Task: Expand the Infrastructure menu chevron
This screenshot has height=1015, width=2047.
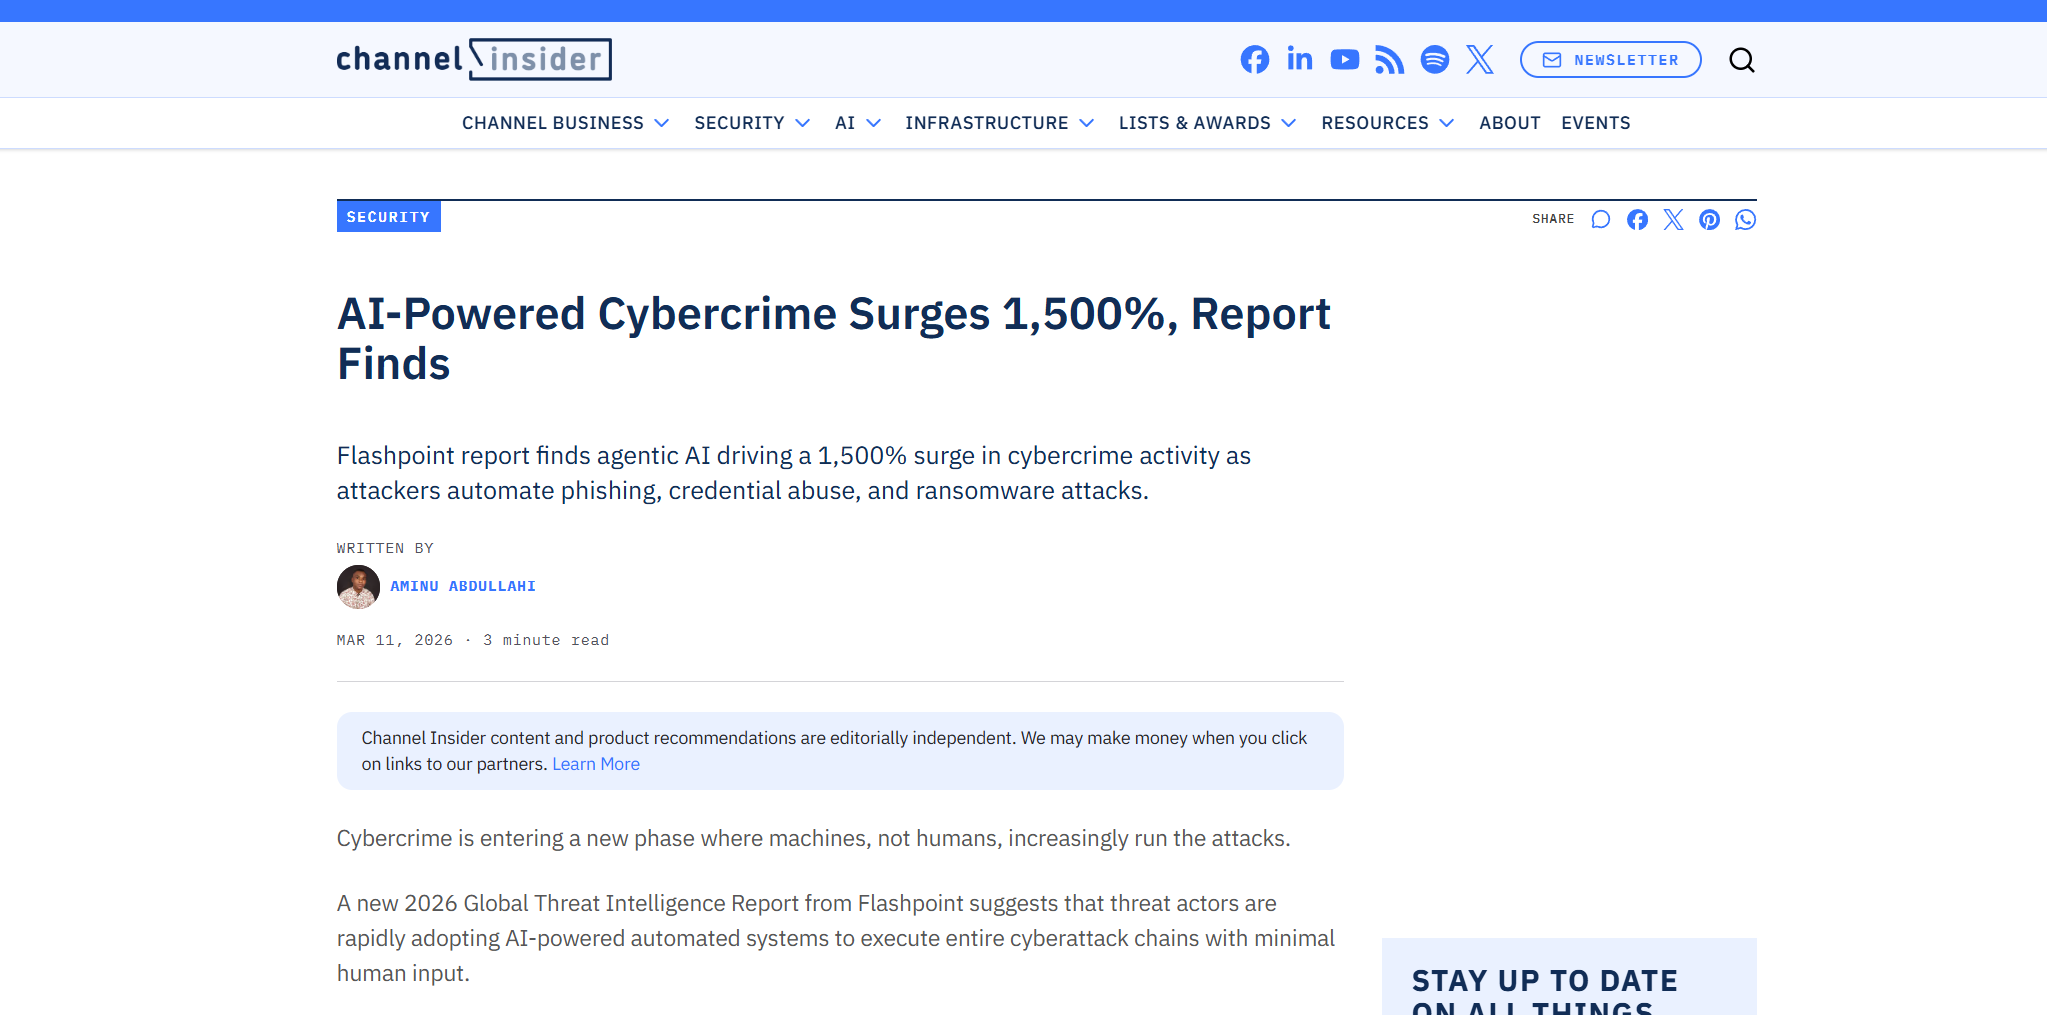Action: pos(1086,123)
